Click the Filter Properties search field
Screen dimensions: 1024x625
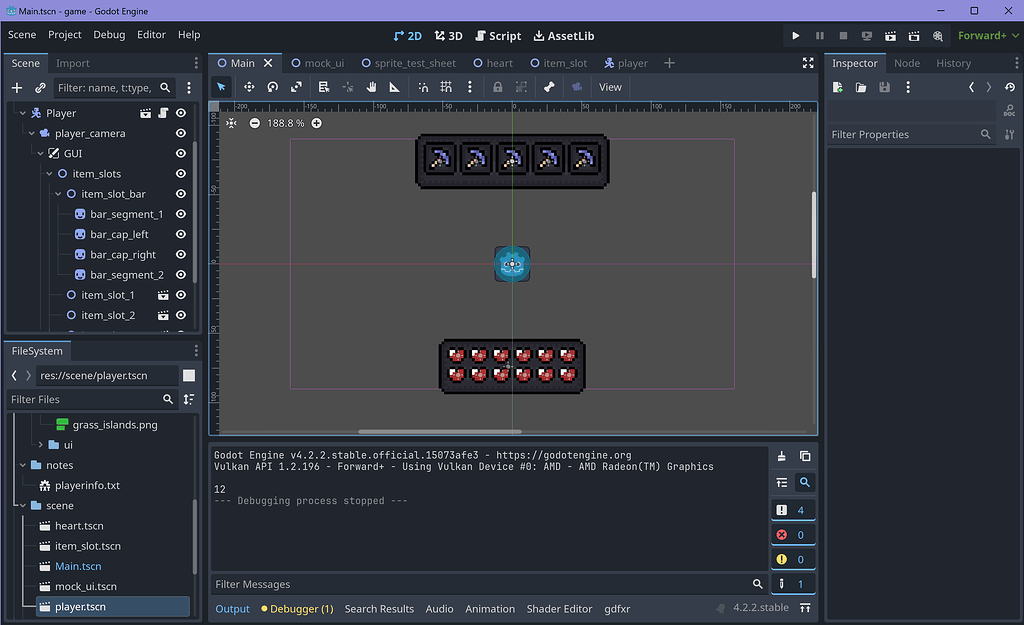[900, 134]
